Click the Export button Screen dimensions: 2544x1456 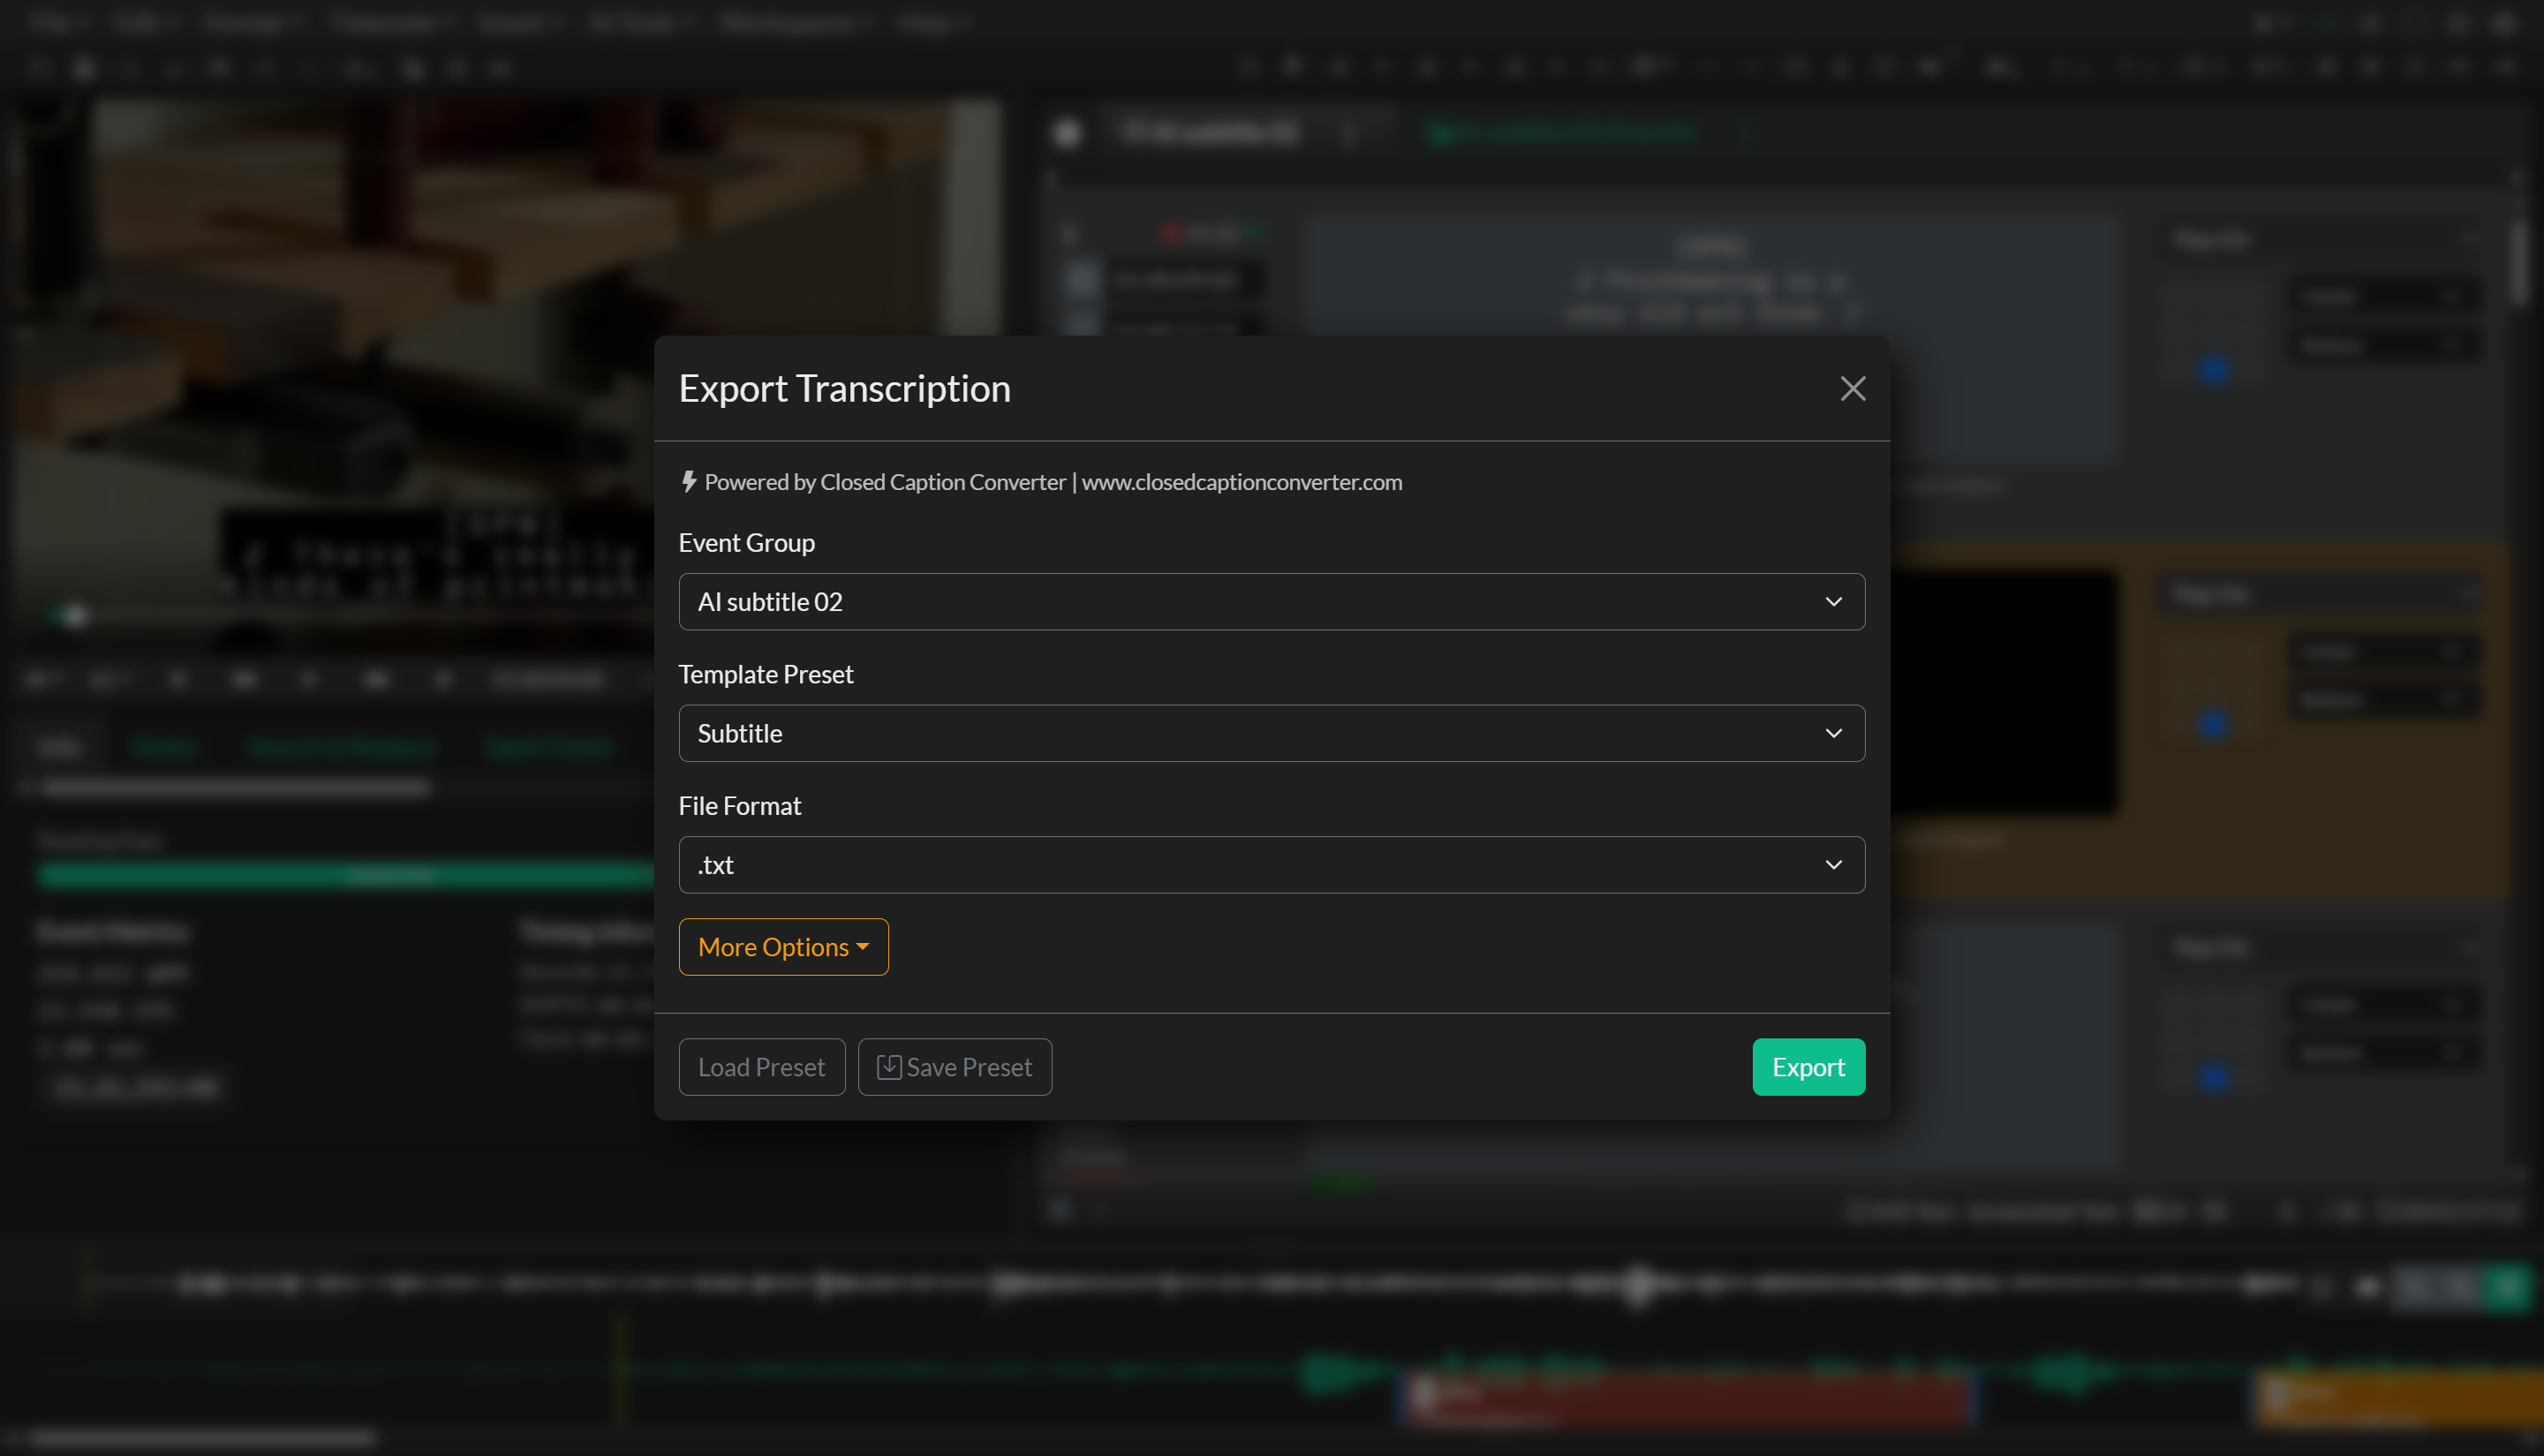[x=1808, y=1066]
